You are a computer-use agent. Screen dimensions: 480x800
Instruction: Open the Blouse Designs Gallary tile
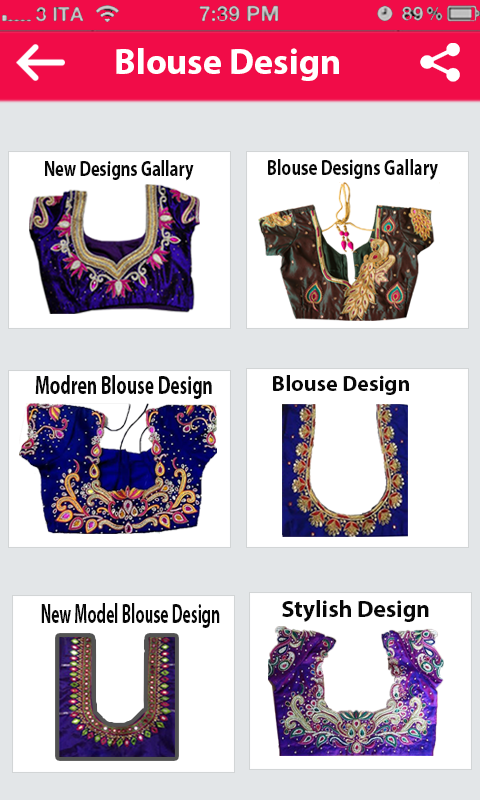(358, 240)
